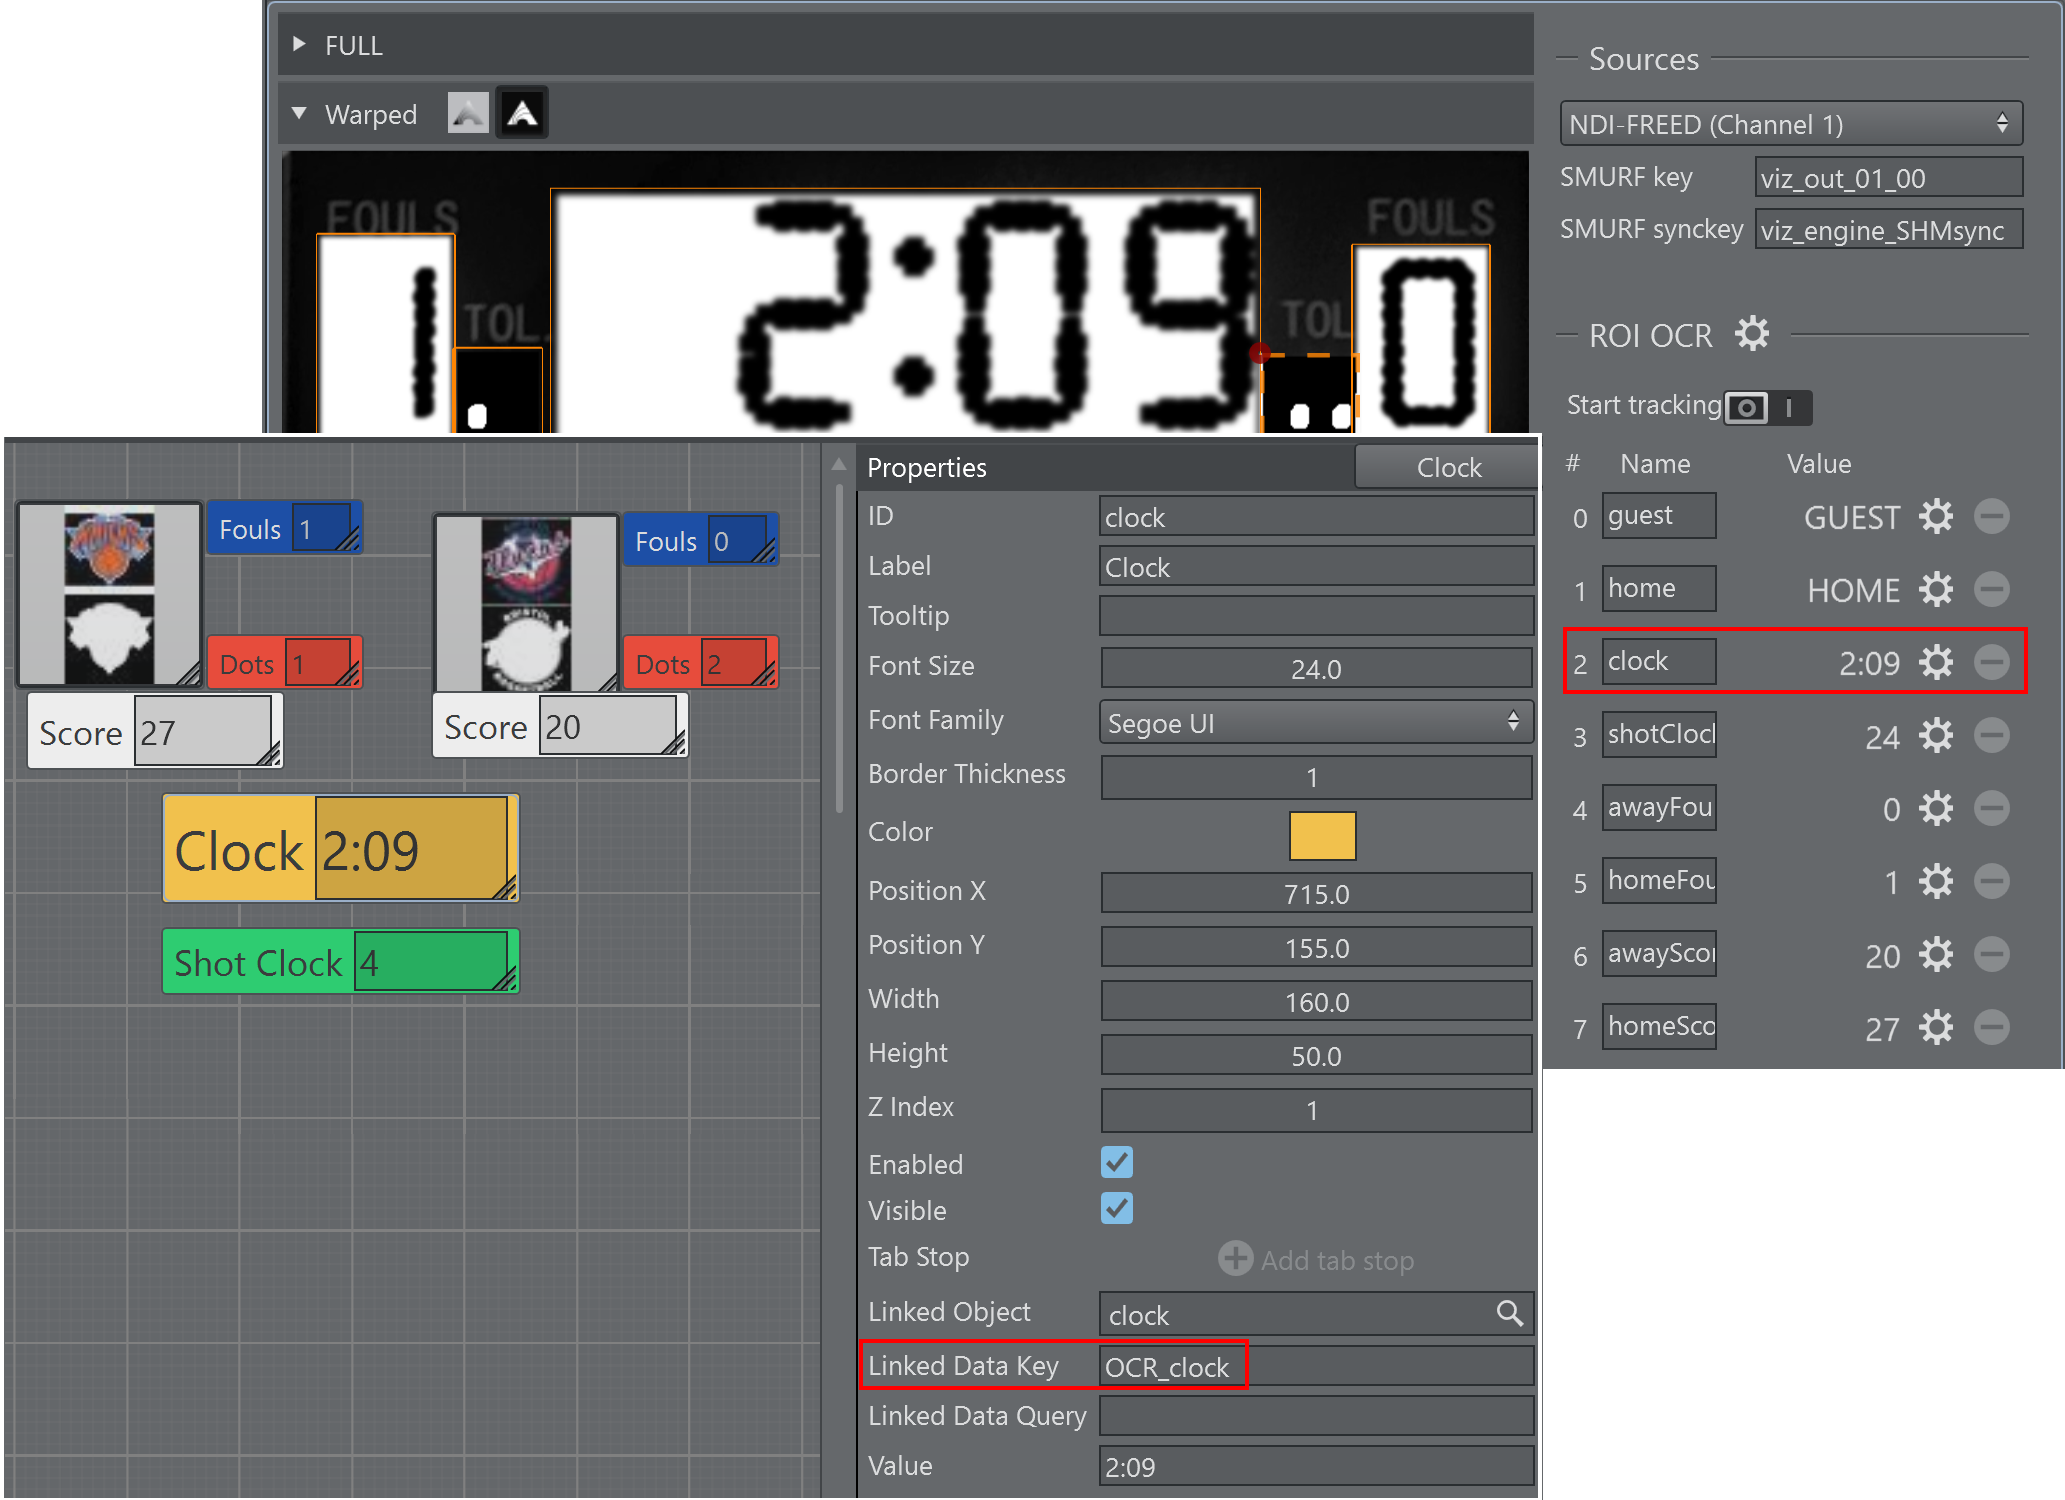Expand the FULL section
This screenshot has height=1500, width=2065.
coord(299,45)
